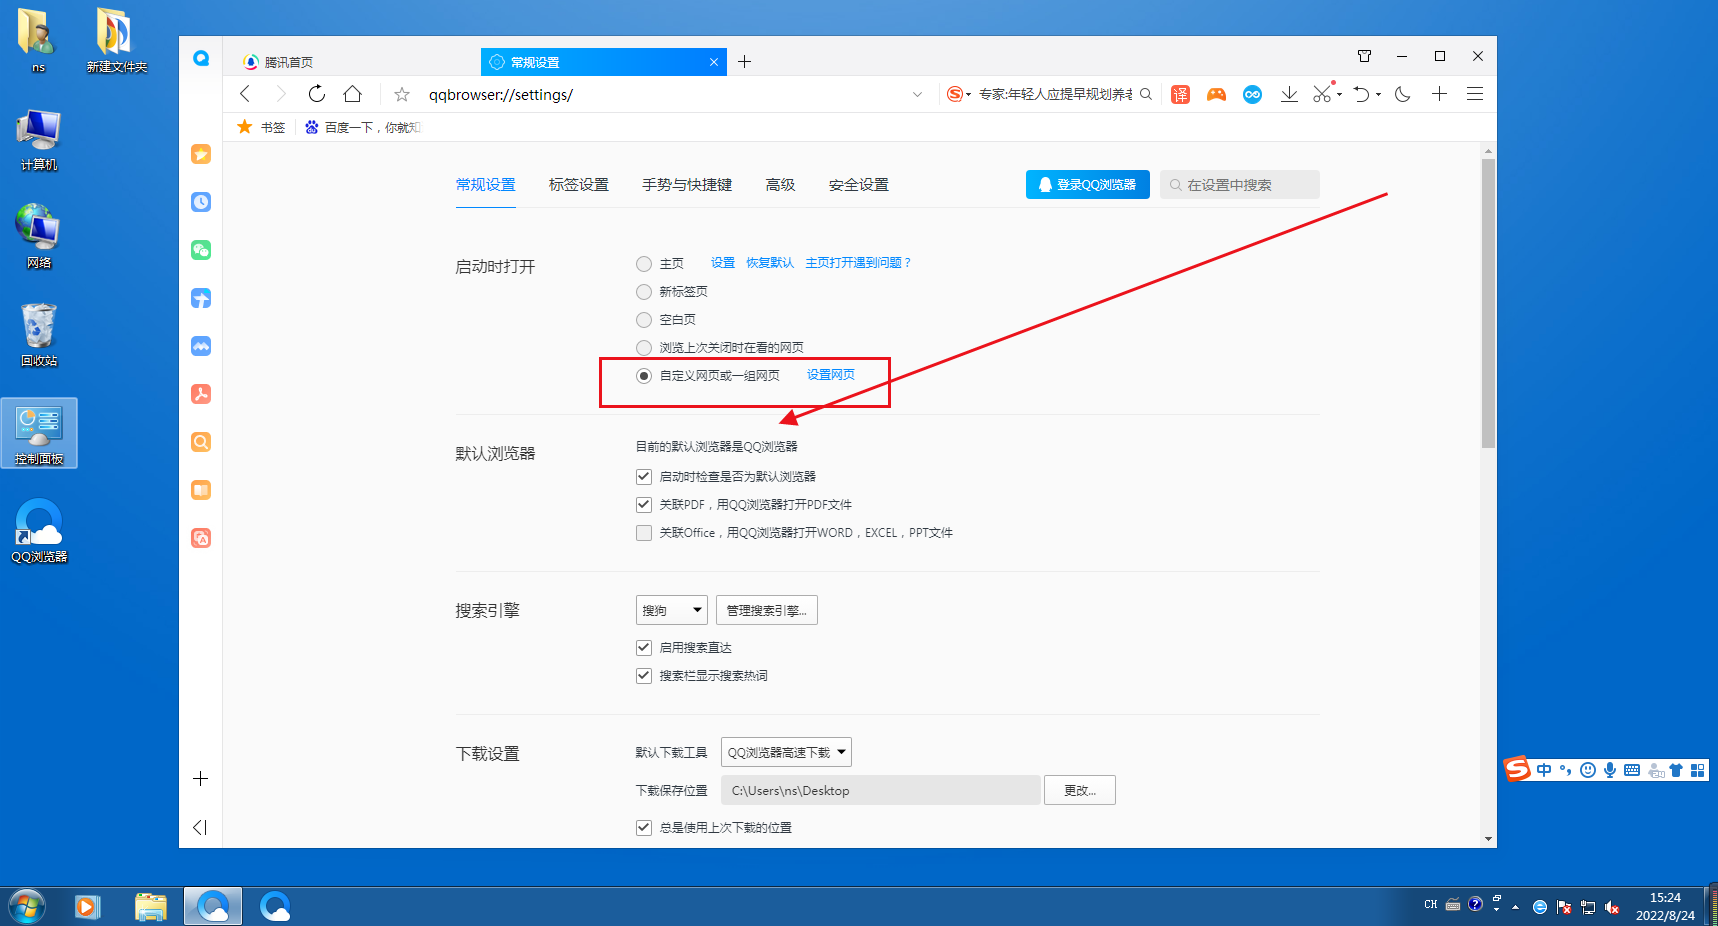Open the blue infinity icon in toolbar
Image resolution: width=1718 pixels, height=926 pixels.
pos(1252,94)
